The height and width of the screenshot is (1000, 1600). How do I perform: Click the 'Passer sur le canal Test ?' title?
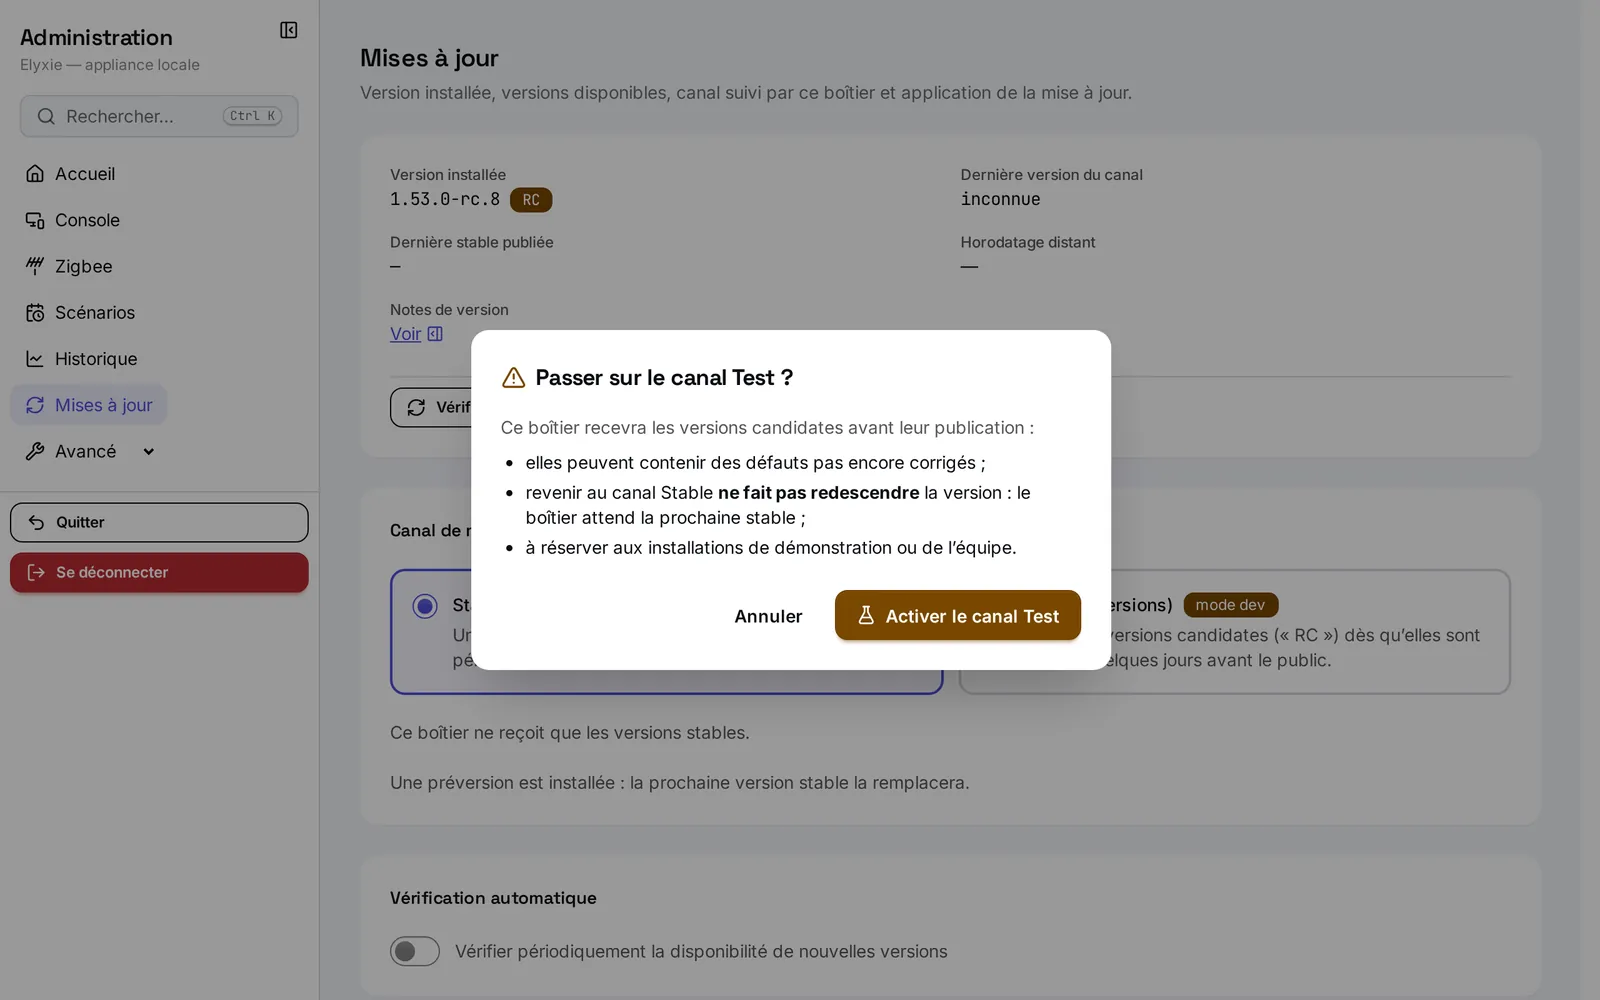pyautogui.click(x=664, y=378)
